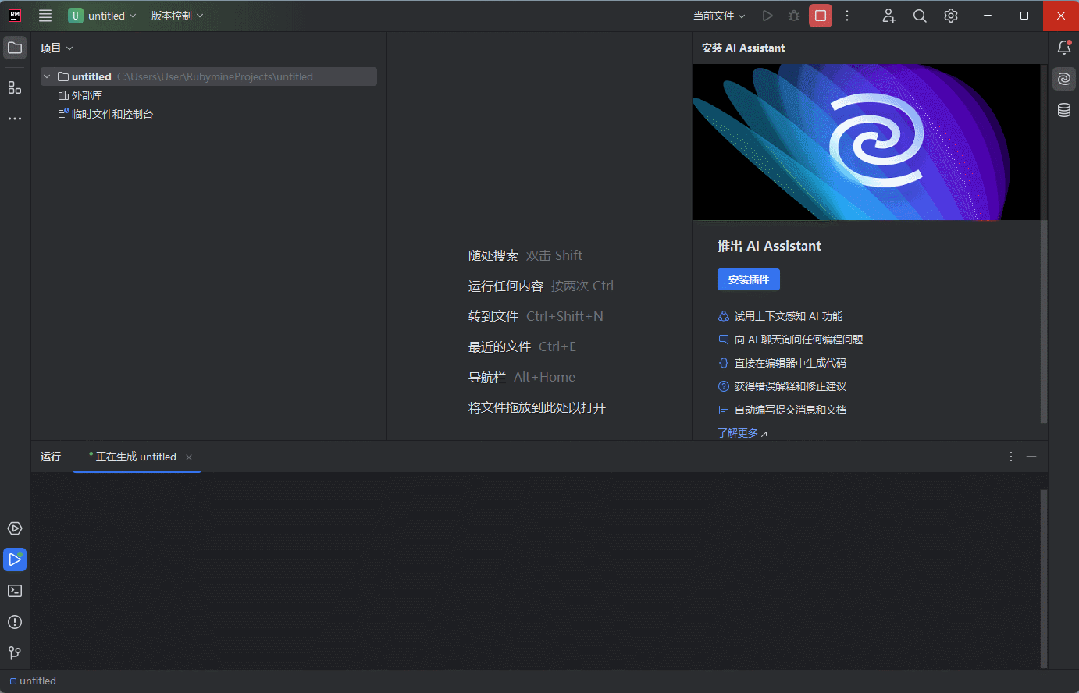Show more tool windows ellipsis icon
Screen dimensions: 1079x693
point(14,118)
